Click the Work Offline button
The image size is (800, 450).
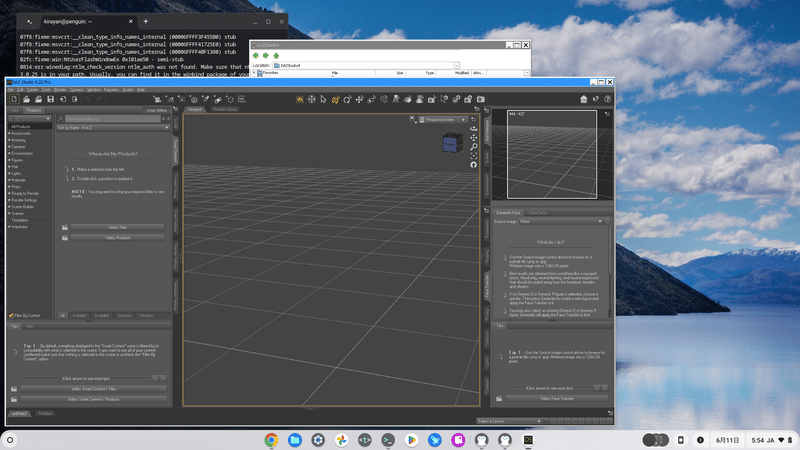[x=157, y=110]
